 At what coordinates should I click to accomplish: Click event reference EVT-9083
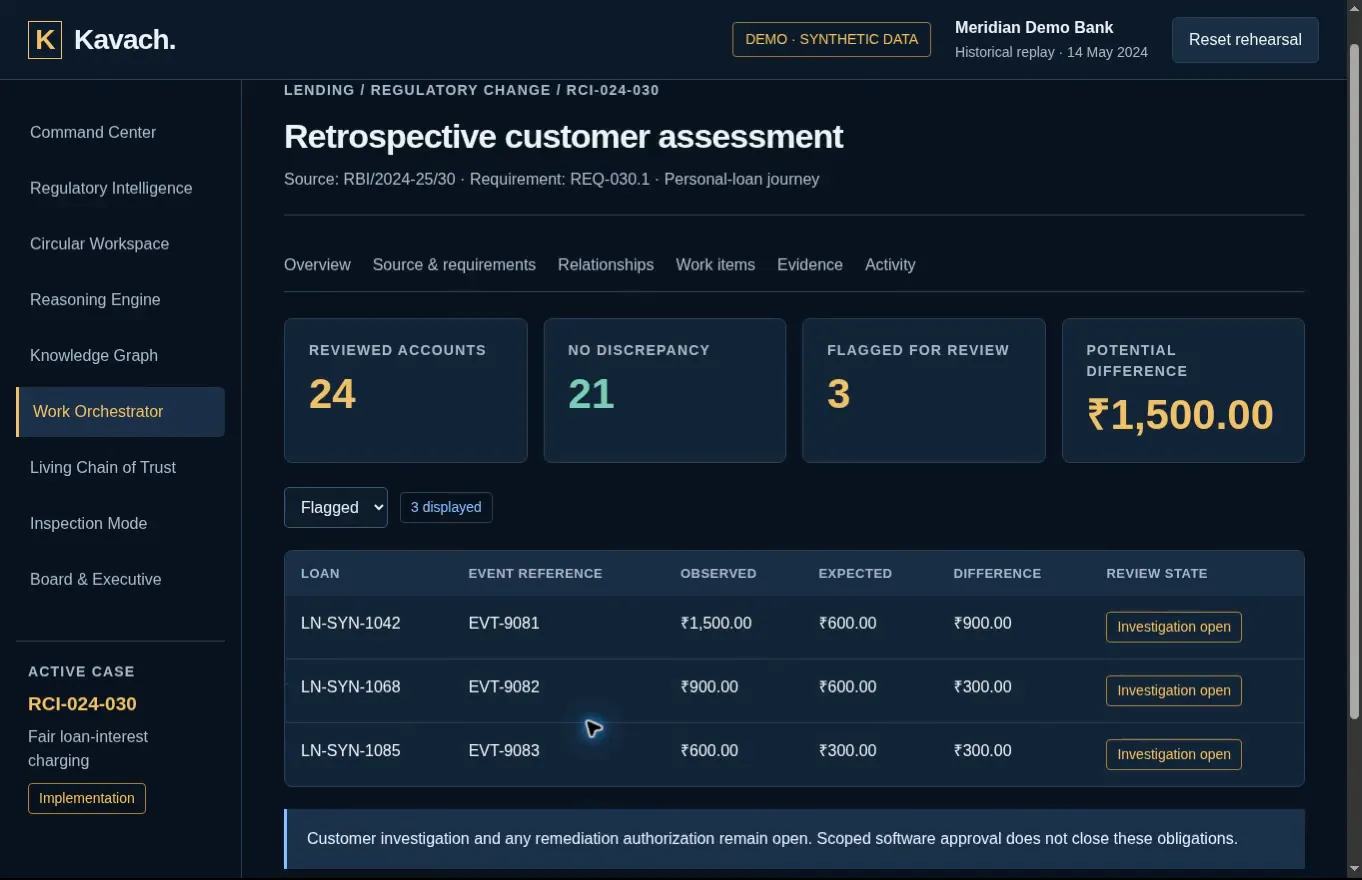504,751
